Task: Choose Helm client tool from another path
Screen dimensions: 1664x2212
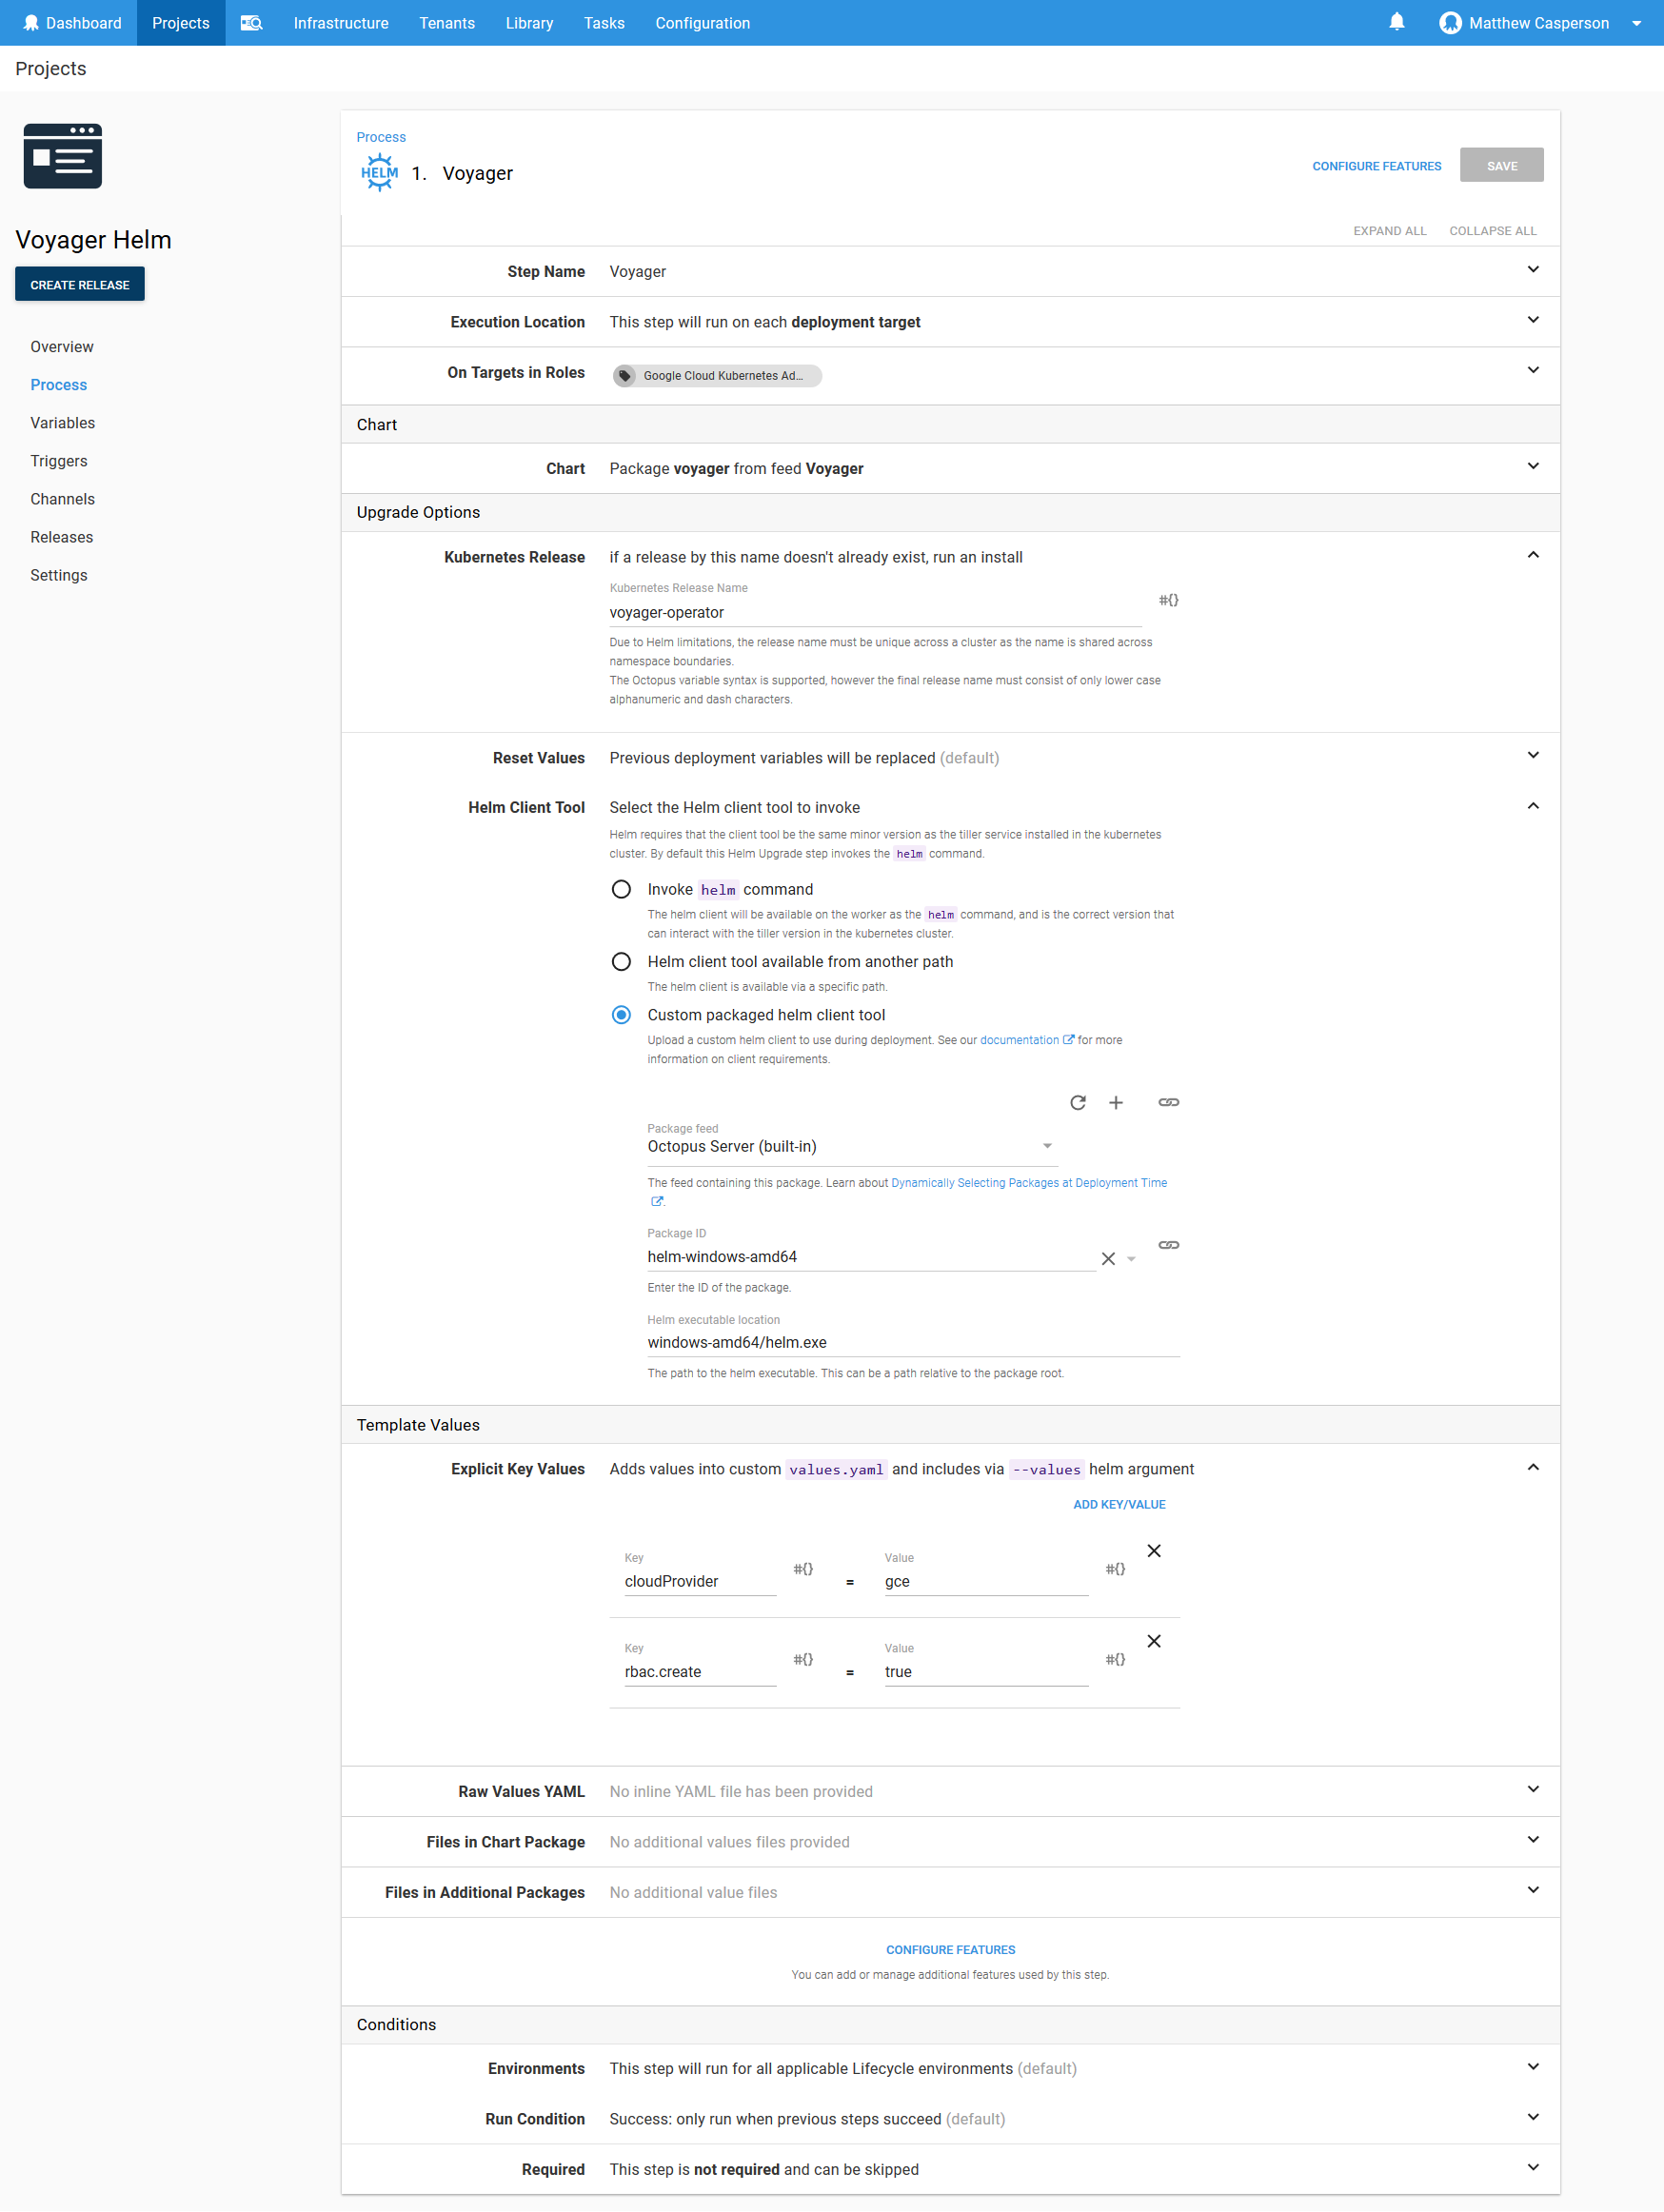Action: pyautogui.click(x=621, y=961)
